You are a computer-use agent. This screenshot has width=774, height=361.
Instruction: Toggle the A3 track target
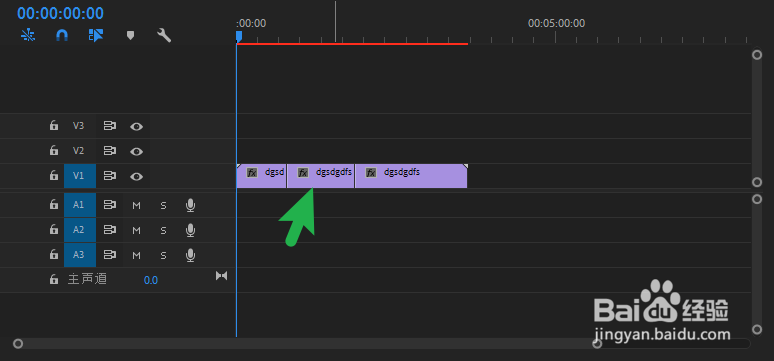tap(79, 255)
